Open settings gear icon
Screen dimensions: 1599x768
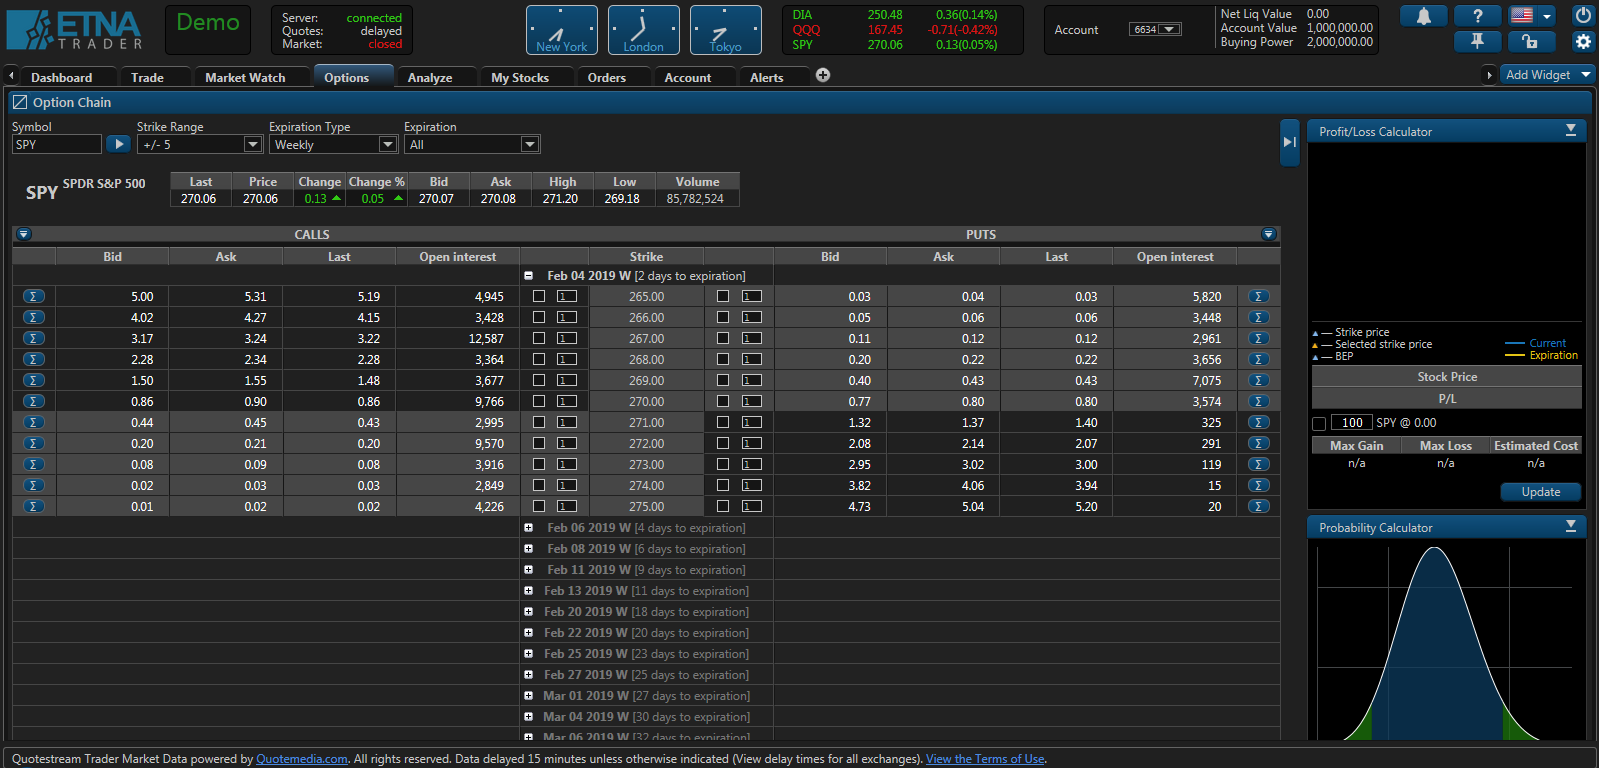pos(1583,41)
